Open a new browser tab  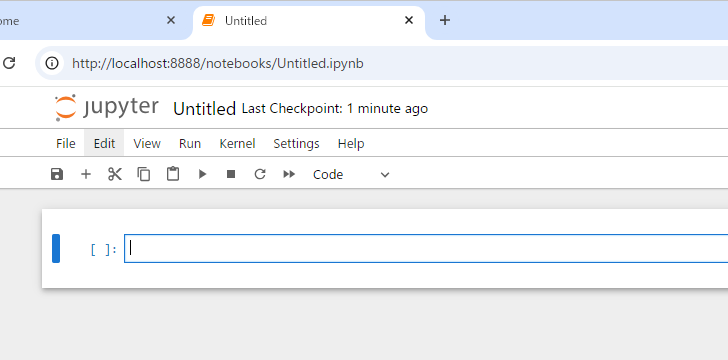[445, 20]
